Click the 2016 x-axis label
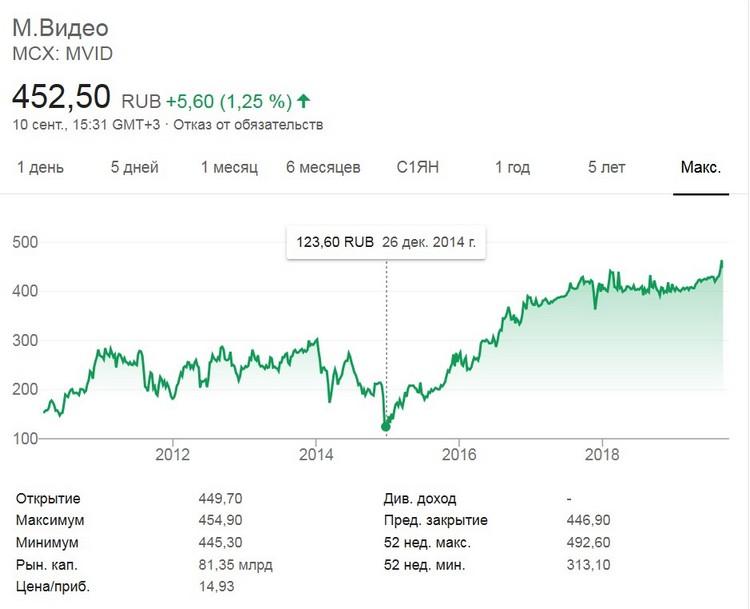This screenshot has width=750, height=609. pos(459,454)
